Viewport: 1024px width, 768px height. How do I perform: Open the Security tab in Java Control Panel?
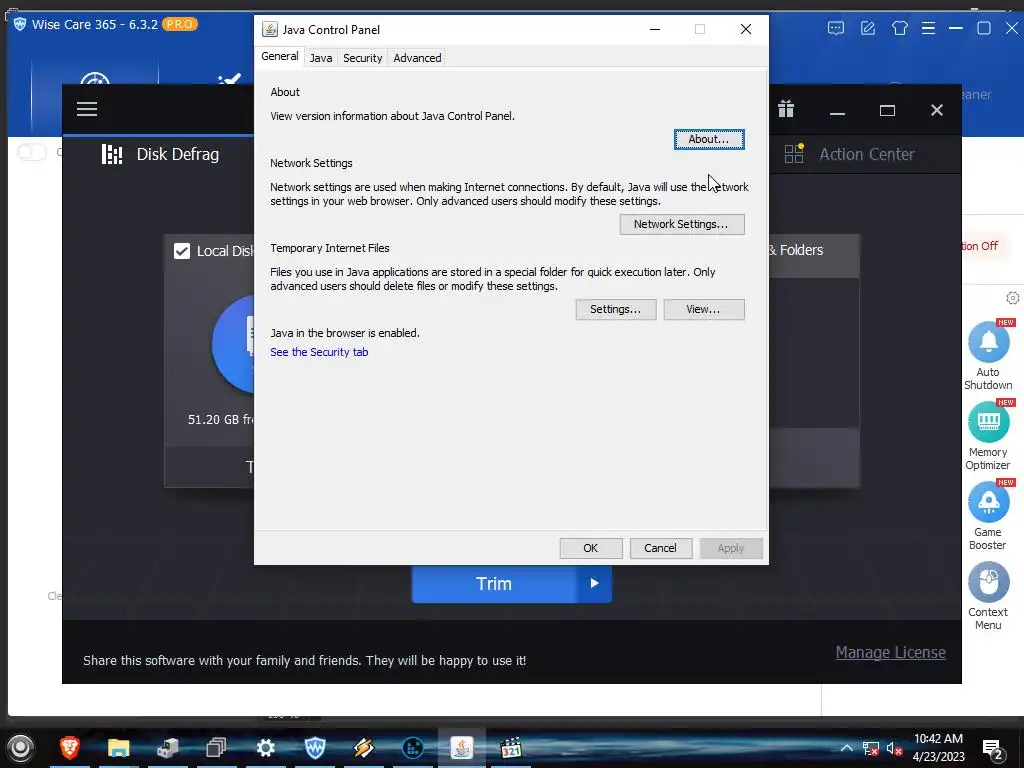tap(362, 58)
